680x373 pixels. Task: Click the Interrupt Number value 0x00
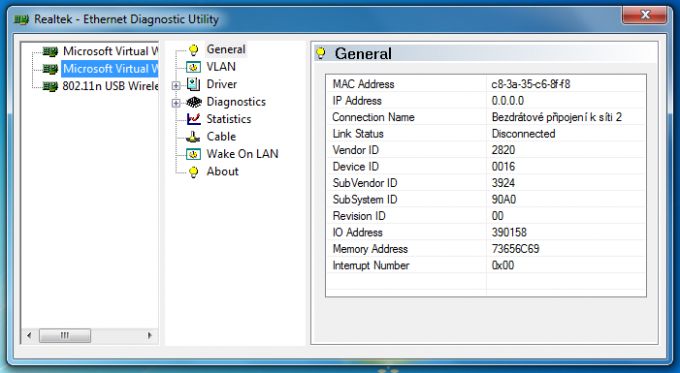[x=503, y=265]
